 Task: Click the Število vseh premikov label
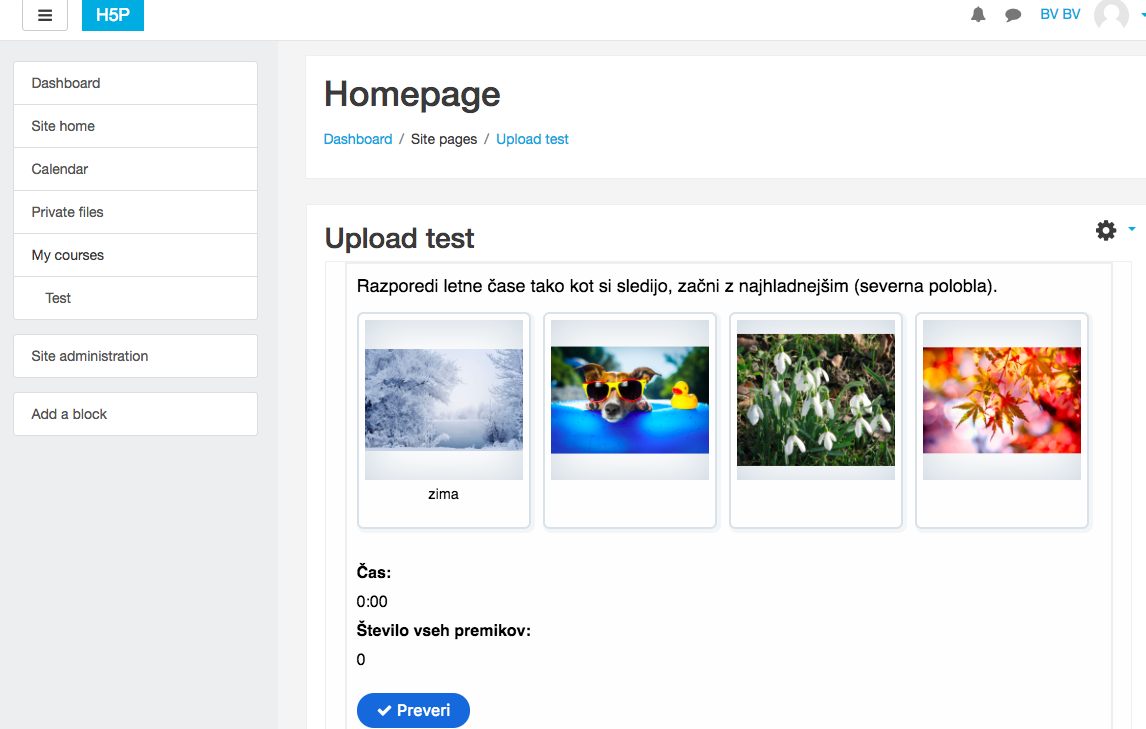point(444,630)
